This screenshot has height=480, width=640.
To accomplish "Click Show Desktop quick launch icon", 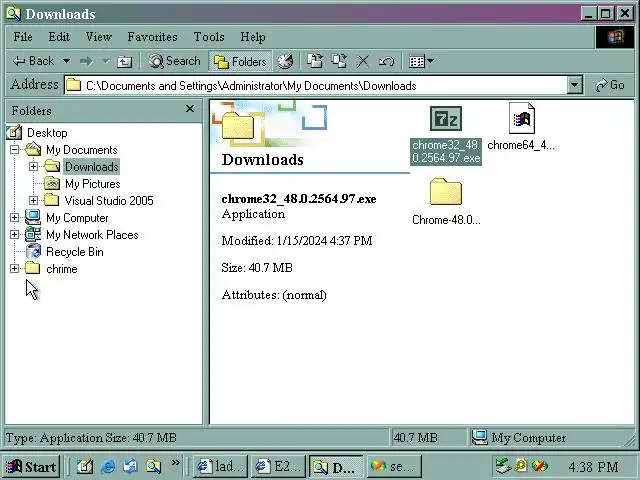I will pyautogui.click(x=85, y=466).
